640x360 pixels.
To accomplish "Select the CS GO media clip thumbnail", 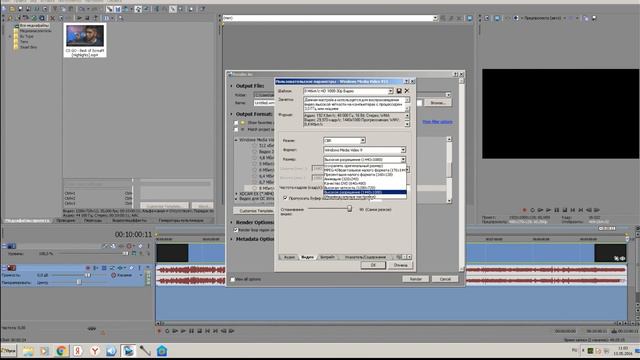I will (85, 40).
